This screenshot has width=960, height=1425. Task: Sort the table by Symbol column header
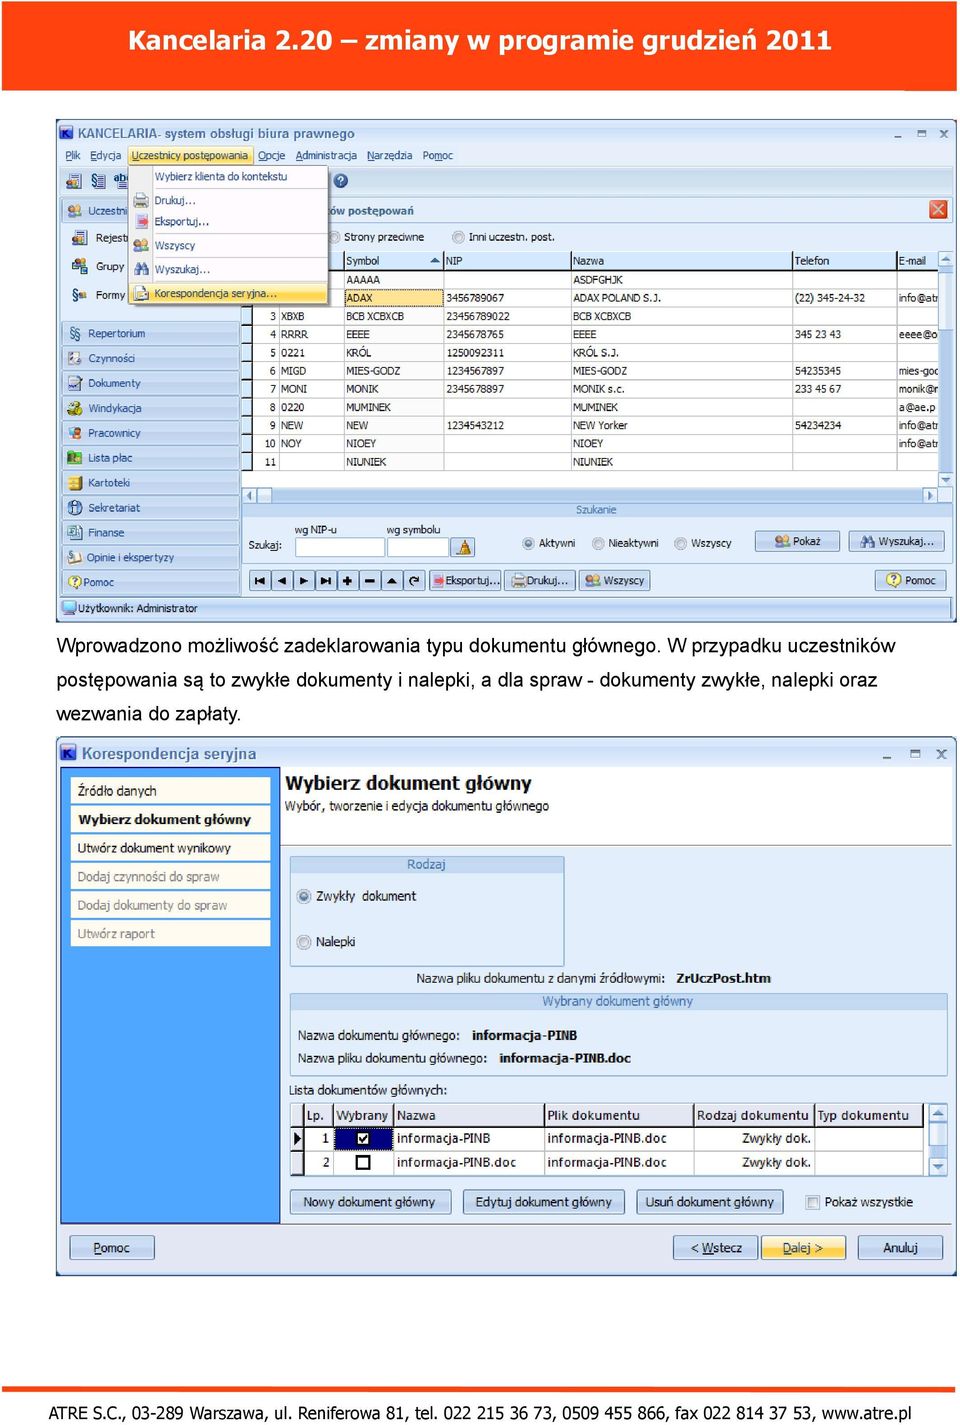point(393,261)
